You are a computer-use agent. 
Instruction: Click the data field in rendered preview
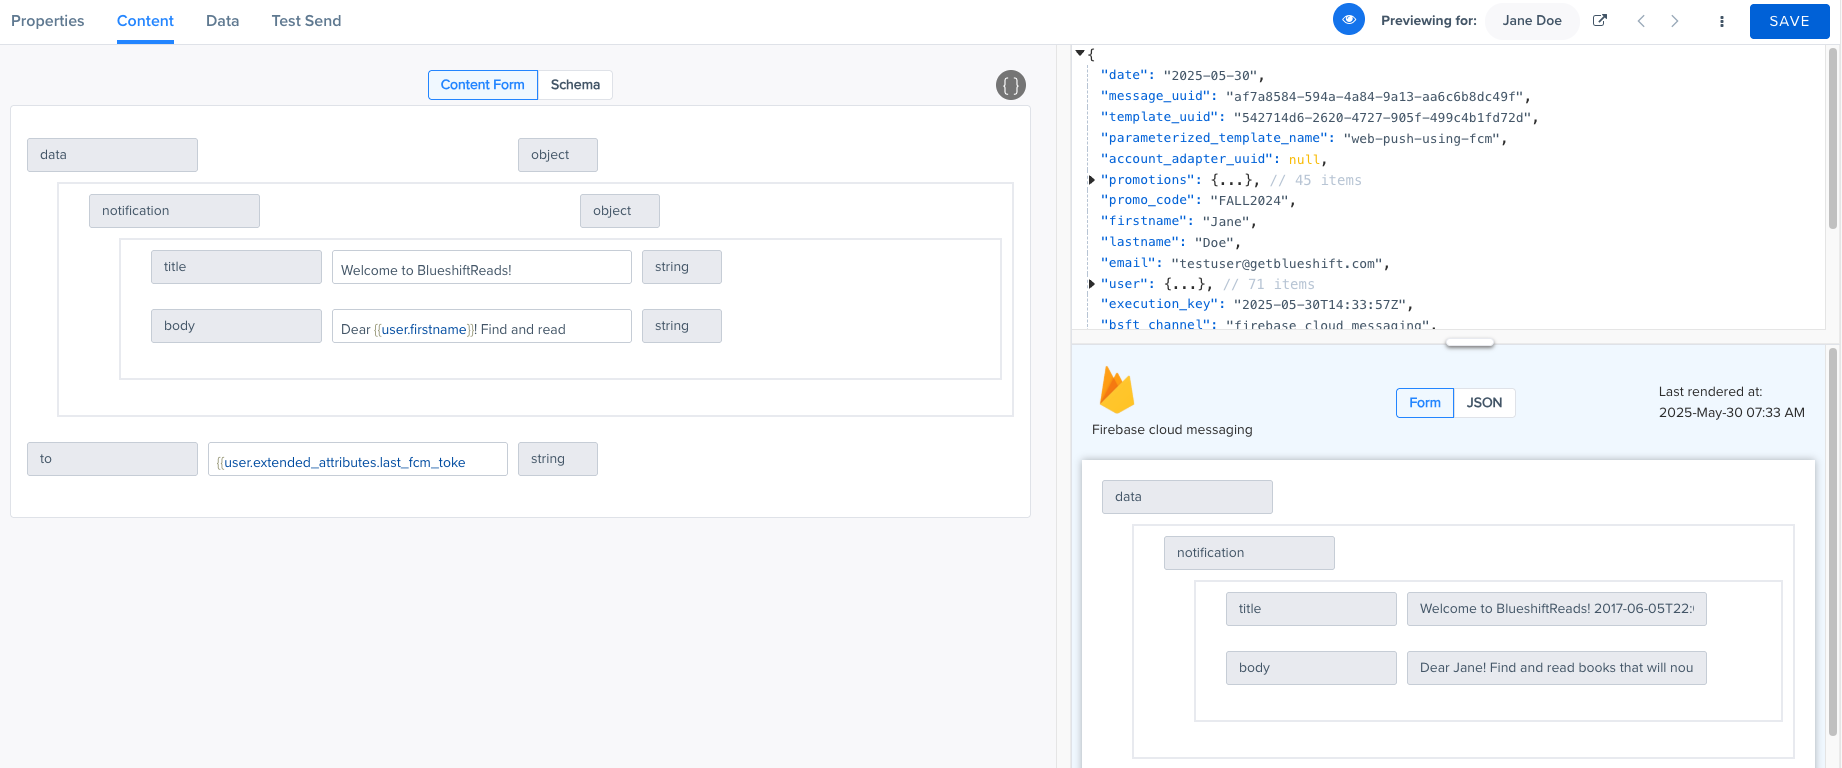(1187, 497)
